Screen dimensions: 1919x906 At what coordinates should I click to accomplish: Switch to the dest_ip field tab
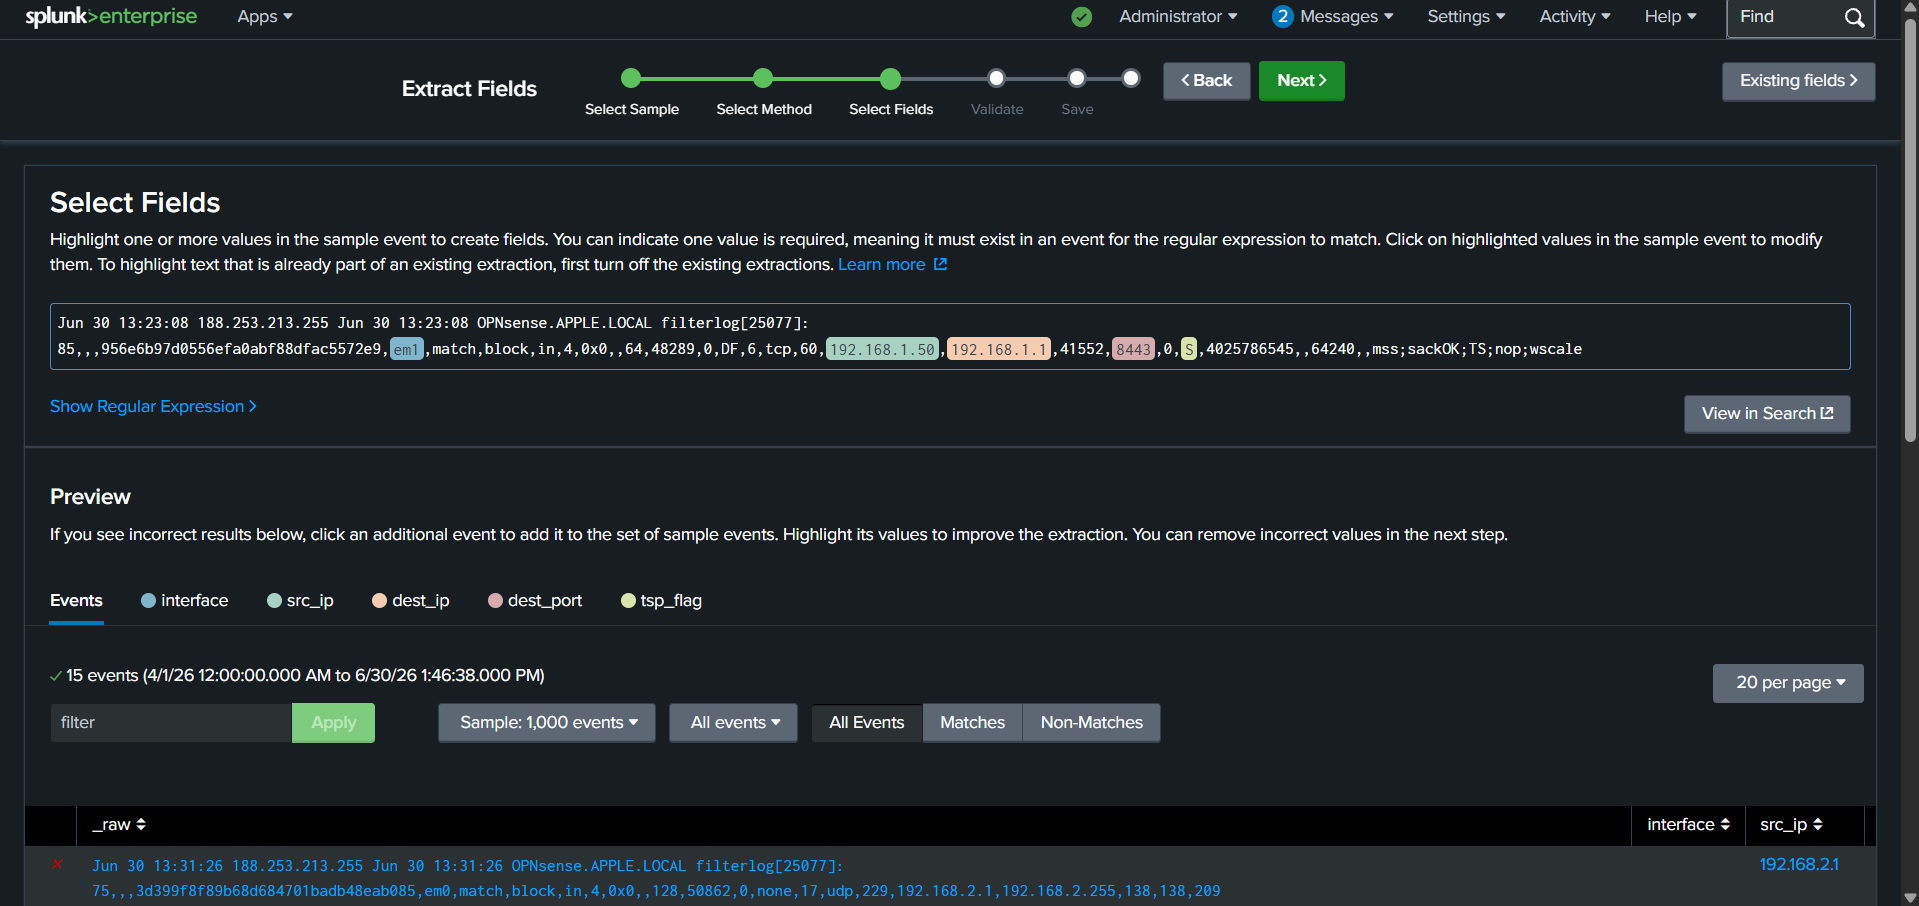click(411, 601)
